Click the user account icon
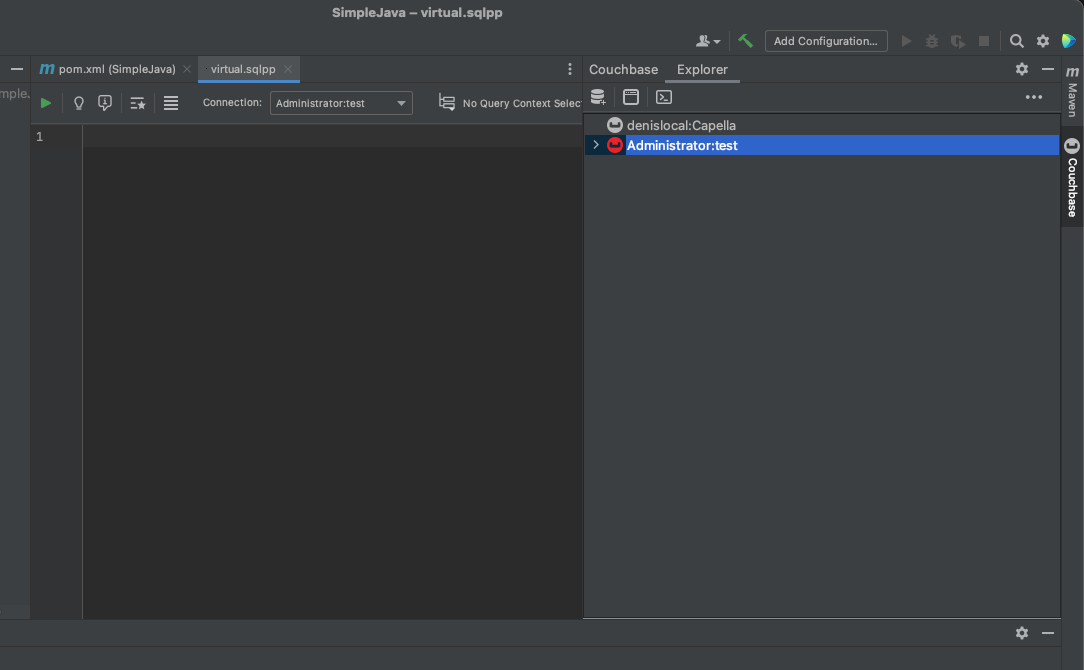The height and width of the screenshot is (670, 1084). [707, 41]
